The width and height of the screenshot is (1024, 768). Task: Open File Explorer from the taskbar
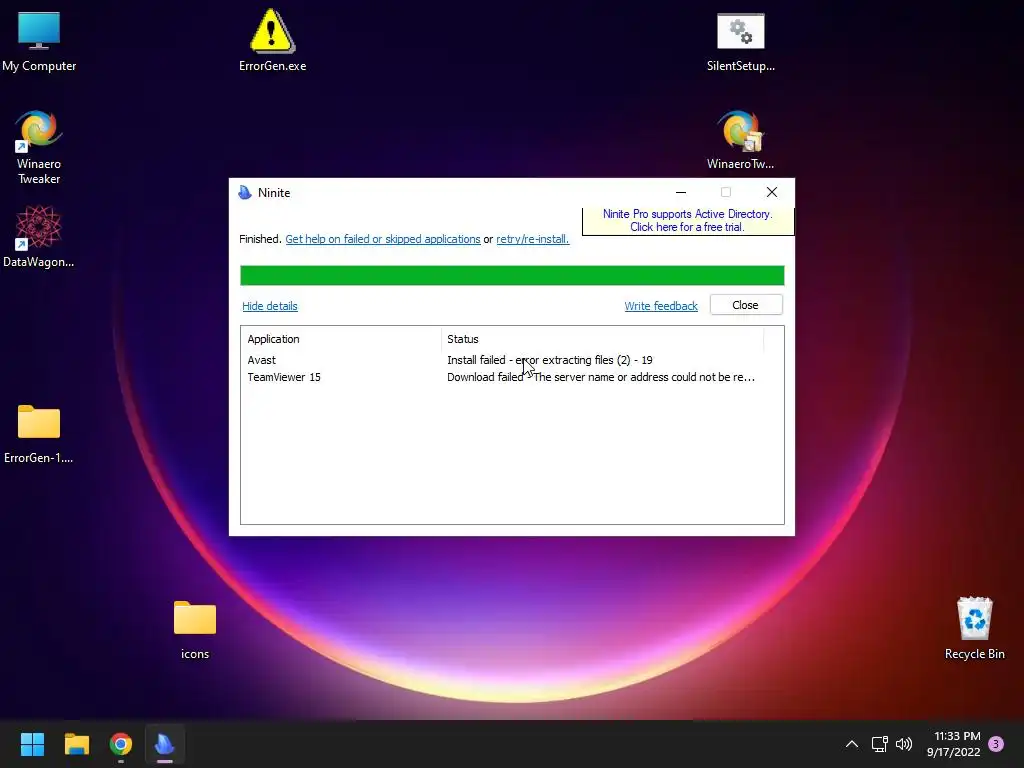76,744
